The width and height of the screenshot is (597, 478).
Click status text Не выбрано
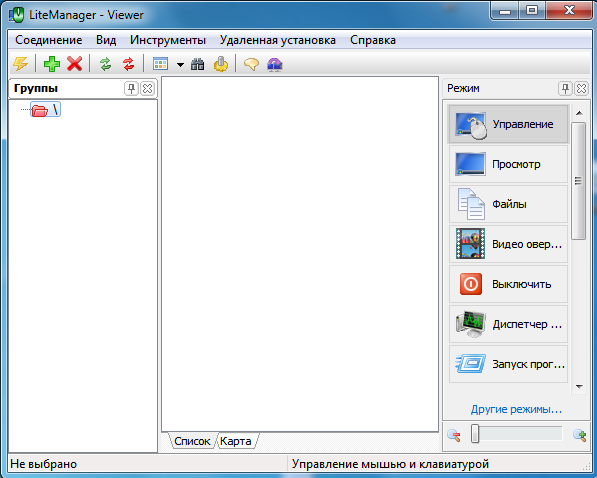pyautogui.click(x=43, y=464)
